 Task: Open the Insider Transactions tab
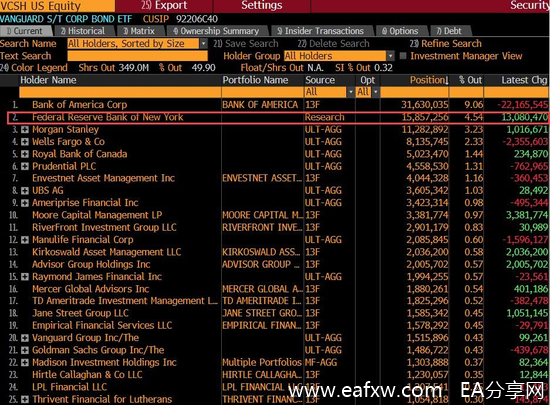(x=321, y=31)
